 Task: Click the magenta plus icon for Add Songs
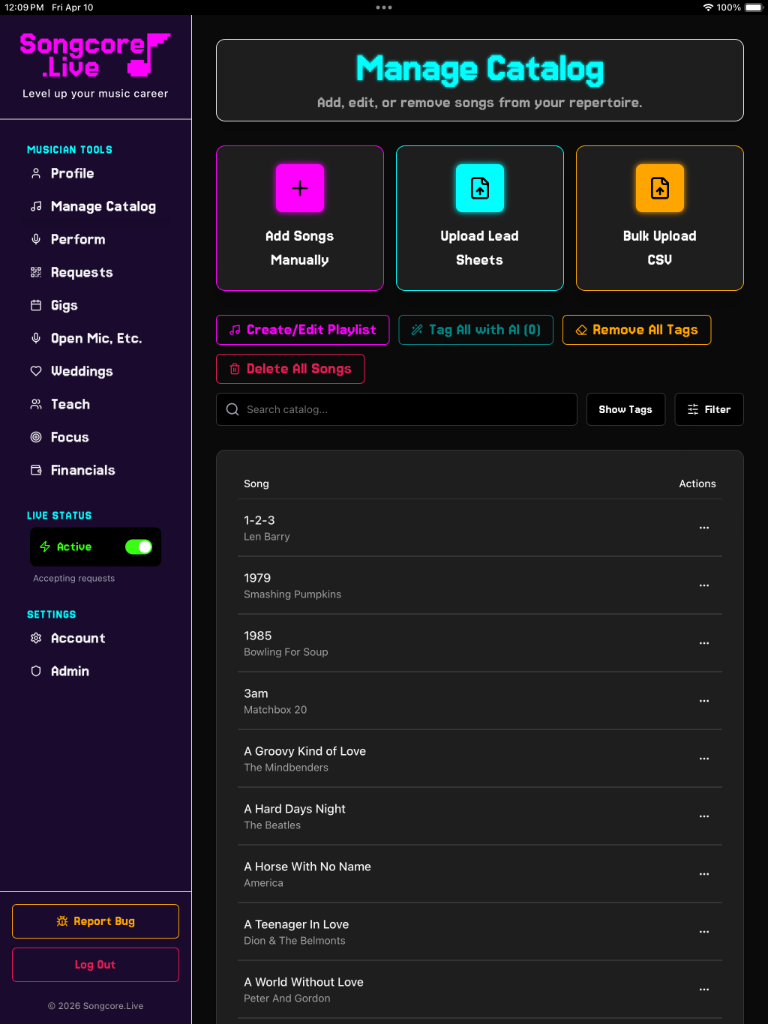coord(300,188)
